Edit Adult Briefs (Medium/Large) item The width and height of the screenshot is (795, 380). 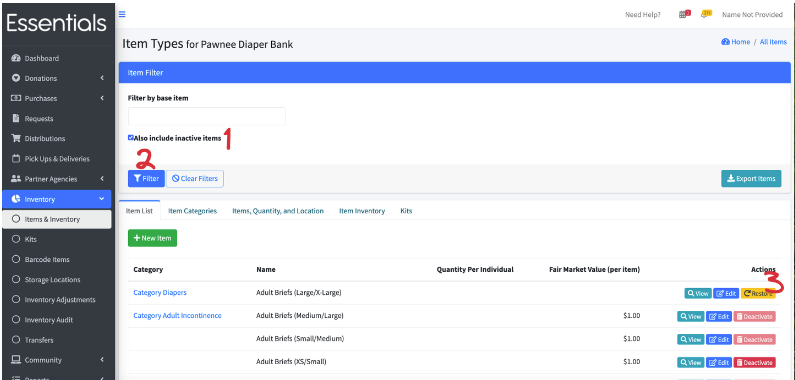click(x=719, y=316)
